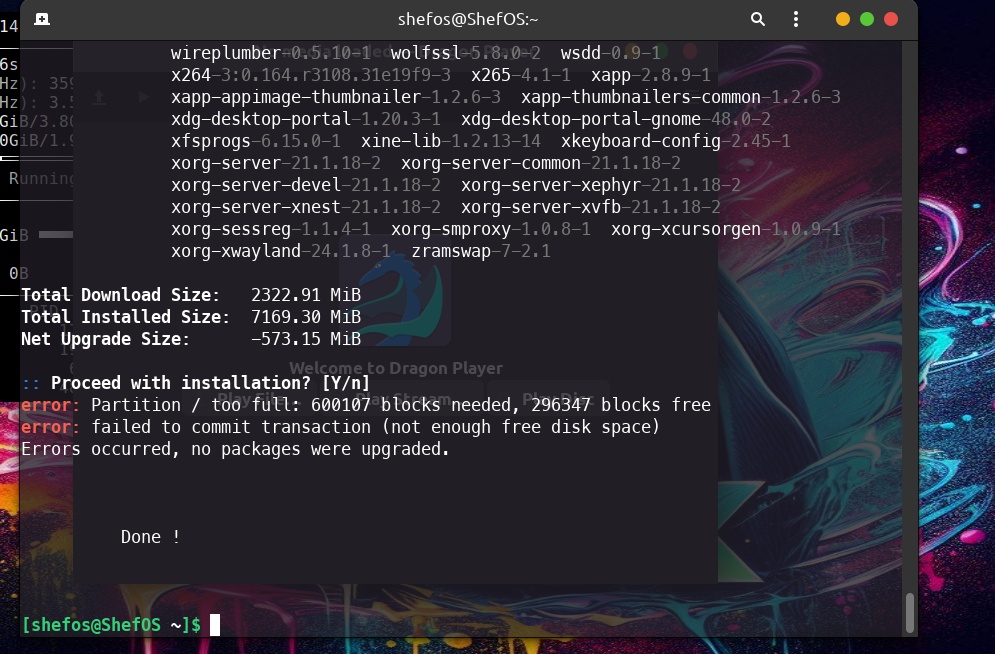Image resolution: width=995 pixels, height=654 pixels.
Task: Click the shefos@ShefOS window title
Action: click(x=468, y=19)
